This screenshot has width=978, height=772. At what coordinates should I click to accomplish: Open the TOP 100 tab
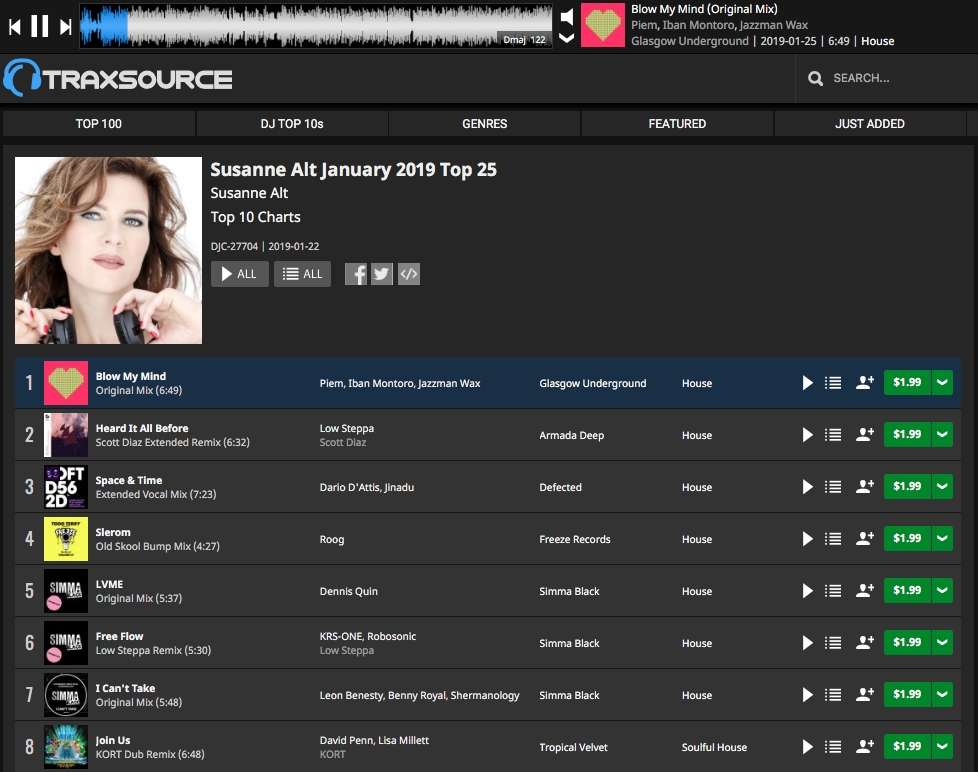(99, 123)
